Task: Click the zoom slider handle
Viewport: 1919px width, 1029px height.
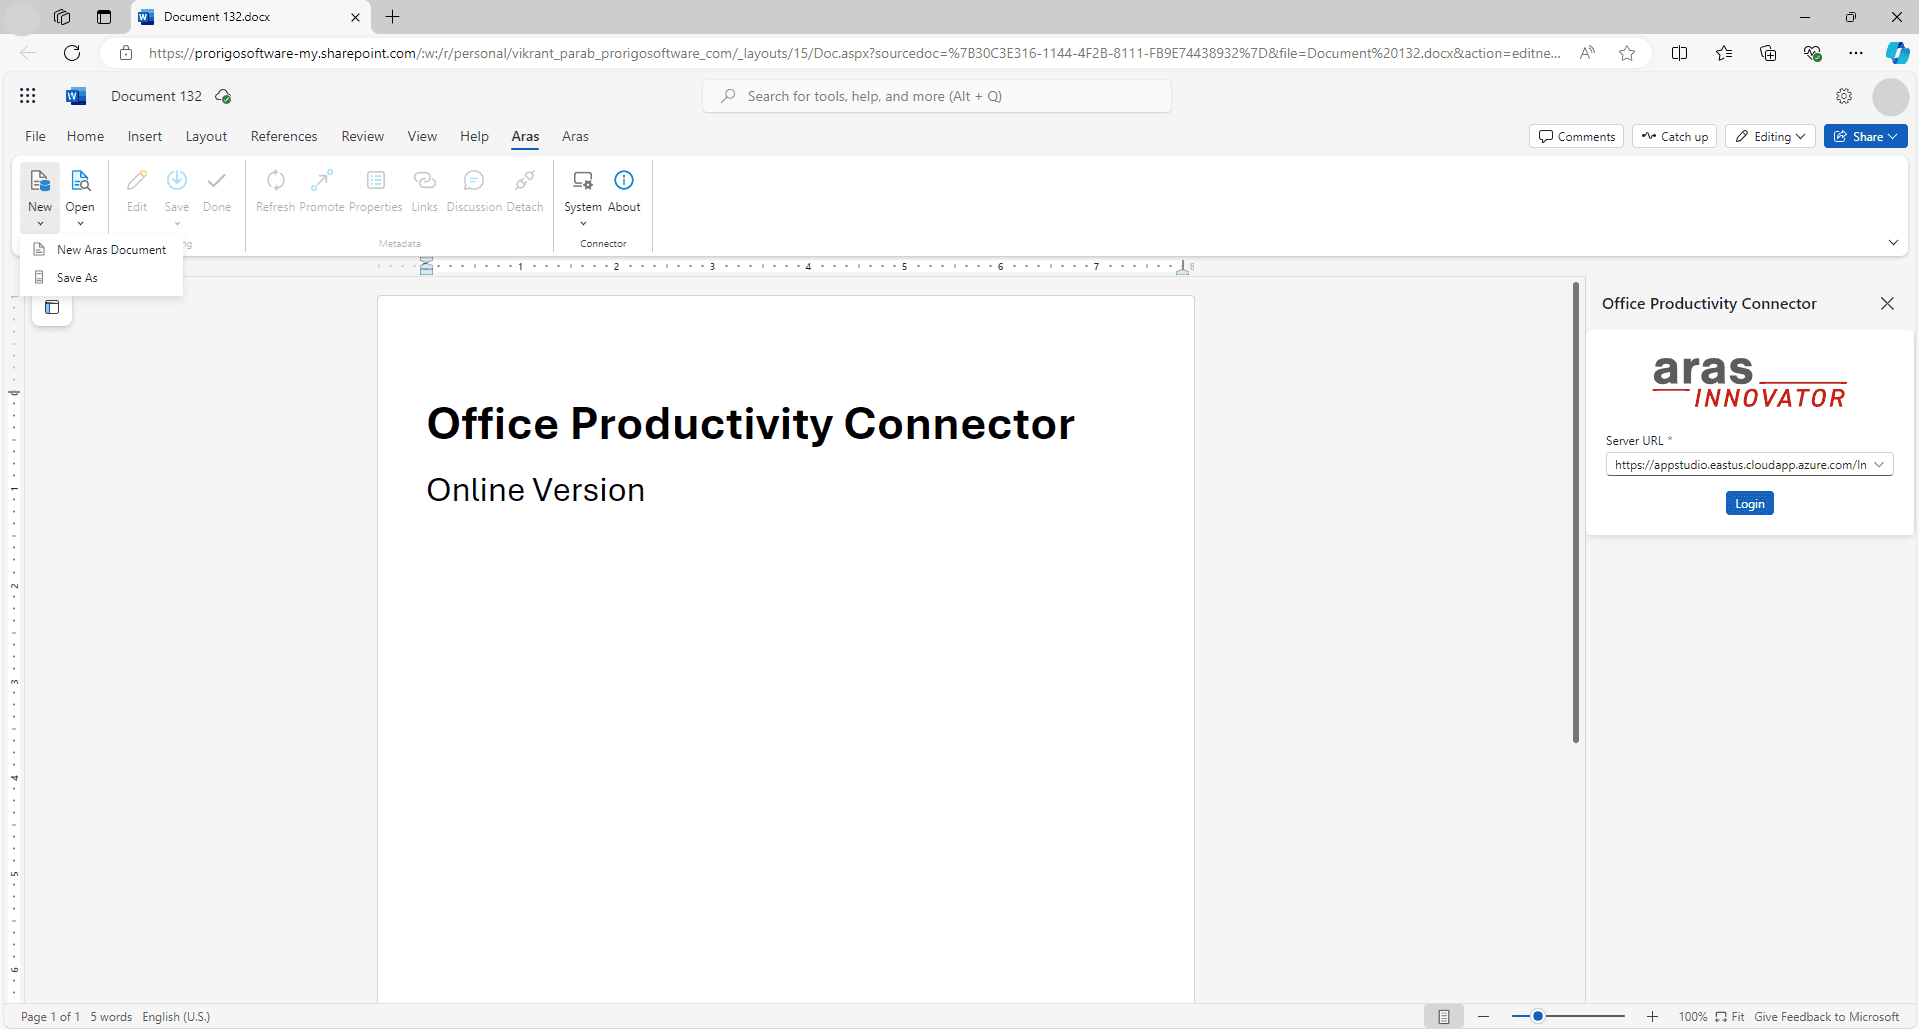Action: [1538, 1016]
